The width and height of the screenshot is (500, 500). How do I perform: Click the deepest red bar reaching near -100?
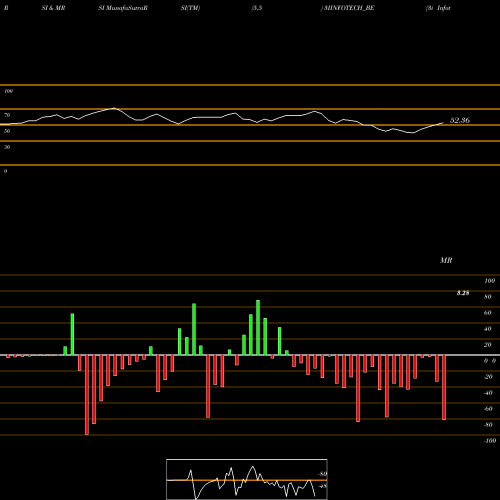pyautogui.click(x=87, y=395)
